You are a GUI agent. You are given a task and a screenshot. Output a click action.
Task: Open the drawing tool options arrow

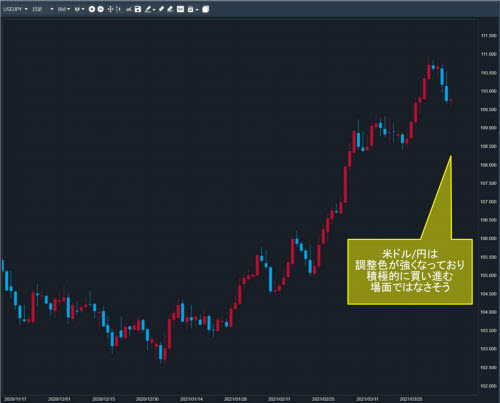click(x=154, y=10)
